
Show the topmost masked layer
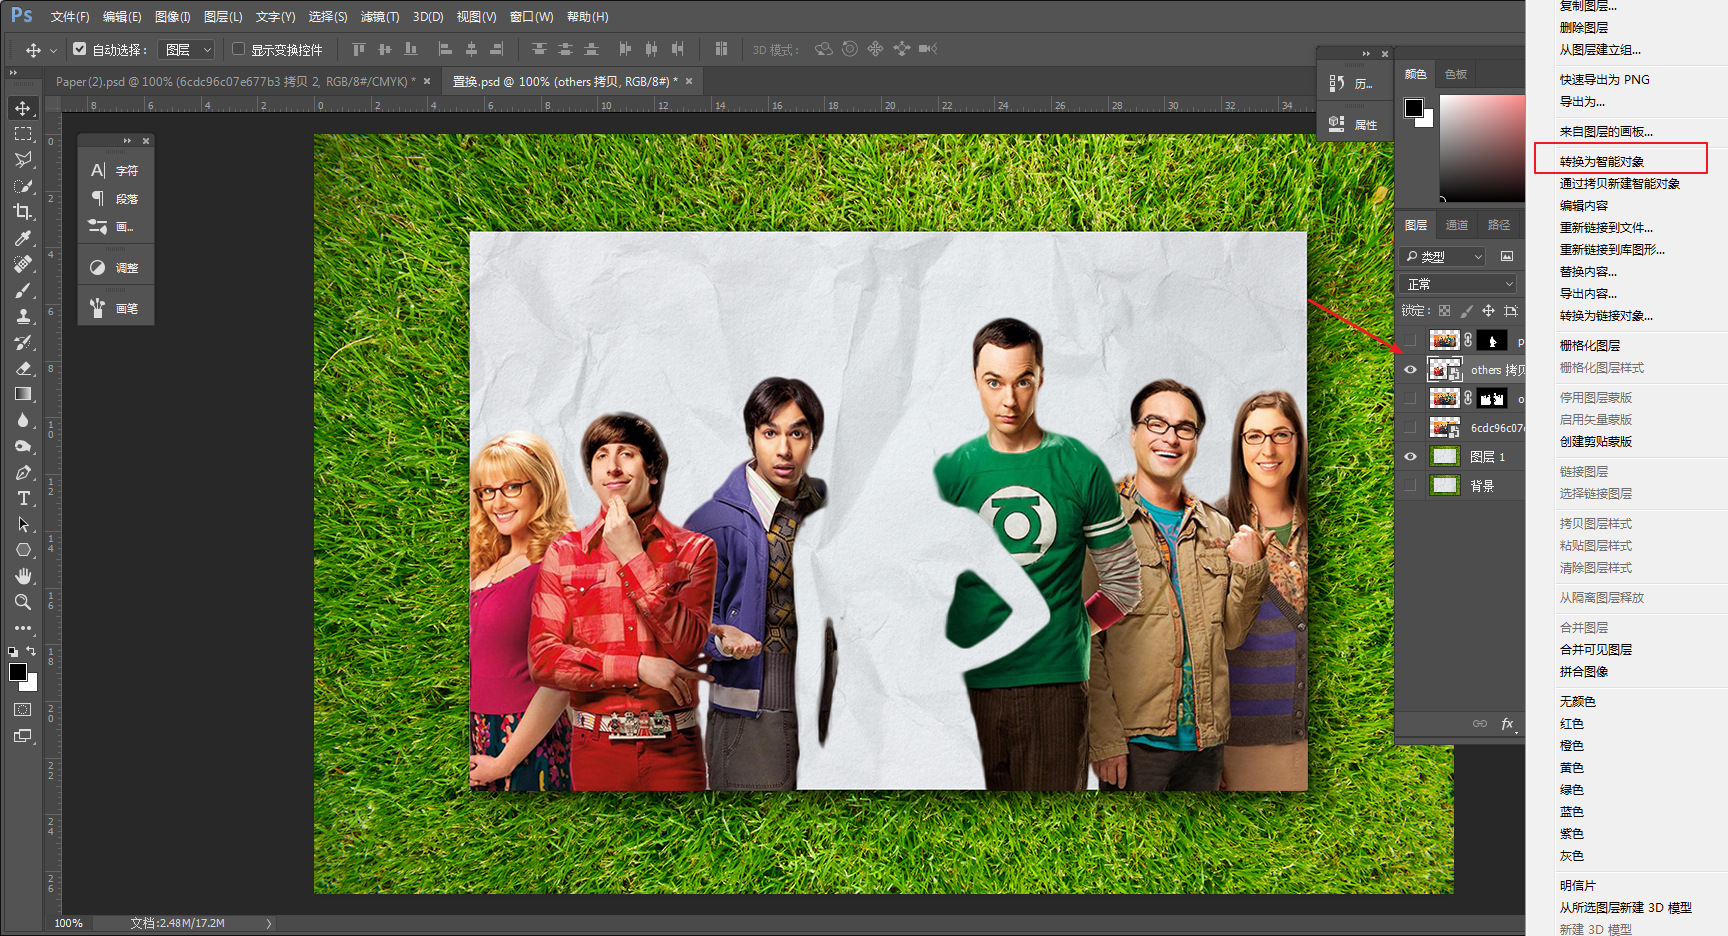pyautogui.click(x=1410, y=341)
